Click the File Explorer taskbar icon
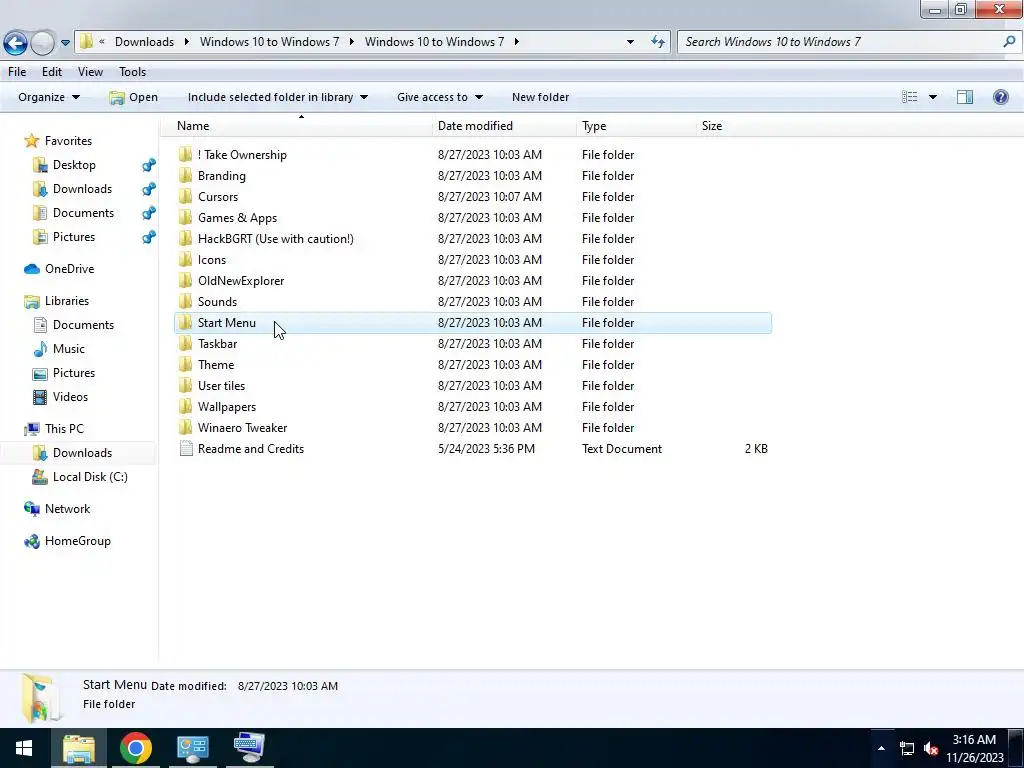This screenshot has height=768, width=1024. click(x=79, y=748)
